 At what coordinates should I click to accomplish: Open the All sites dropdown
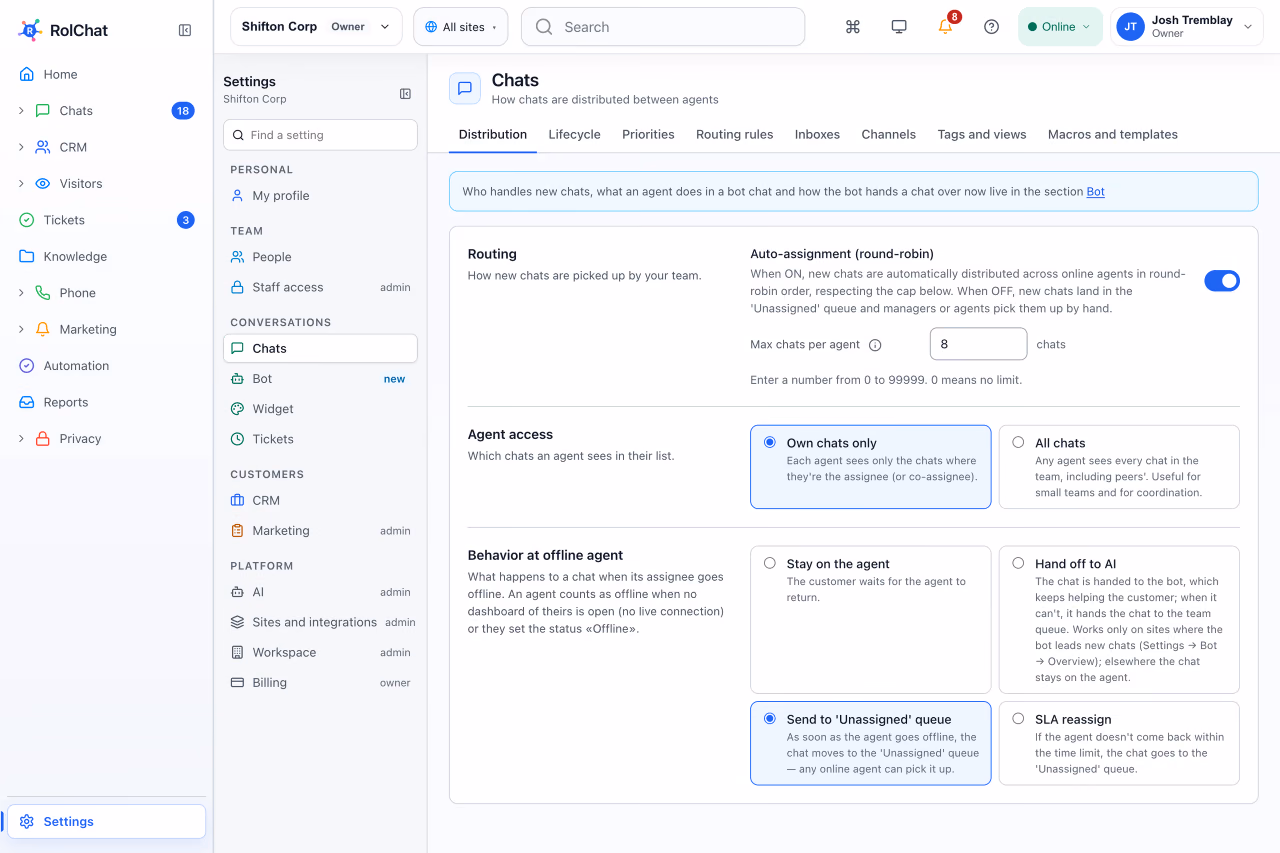[x=461, y=27]
